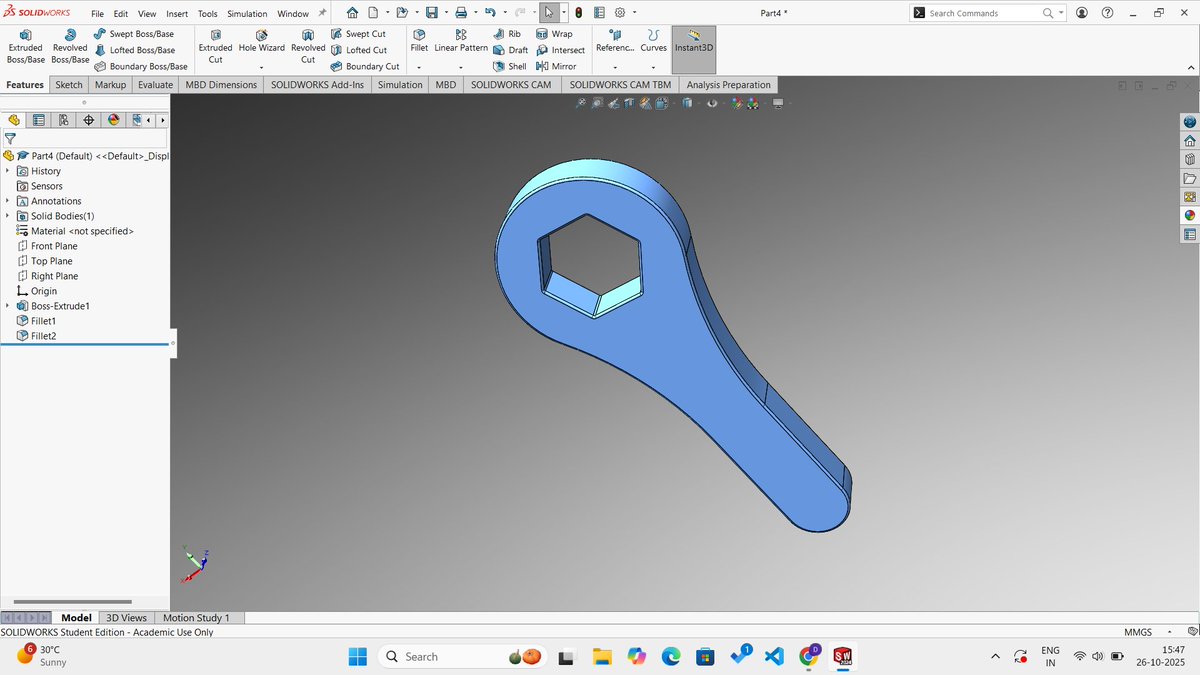1200x675 pixels.
Task: Open the Options gear icon
Action: pos(619,13)
